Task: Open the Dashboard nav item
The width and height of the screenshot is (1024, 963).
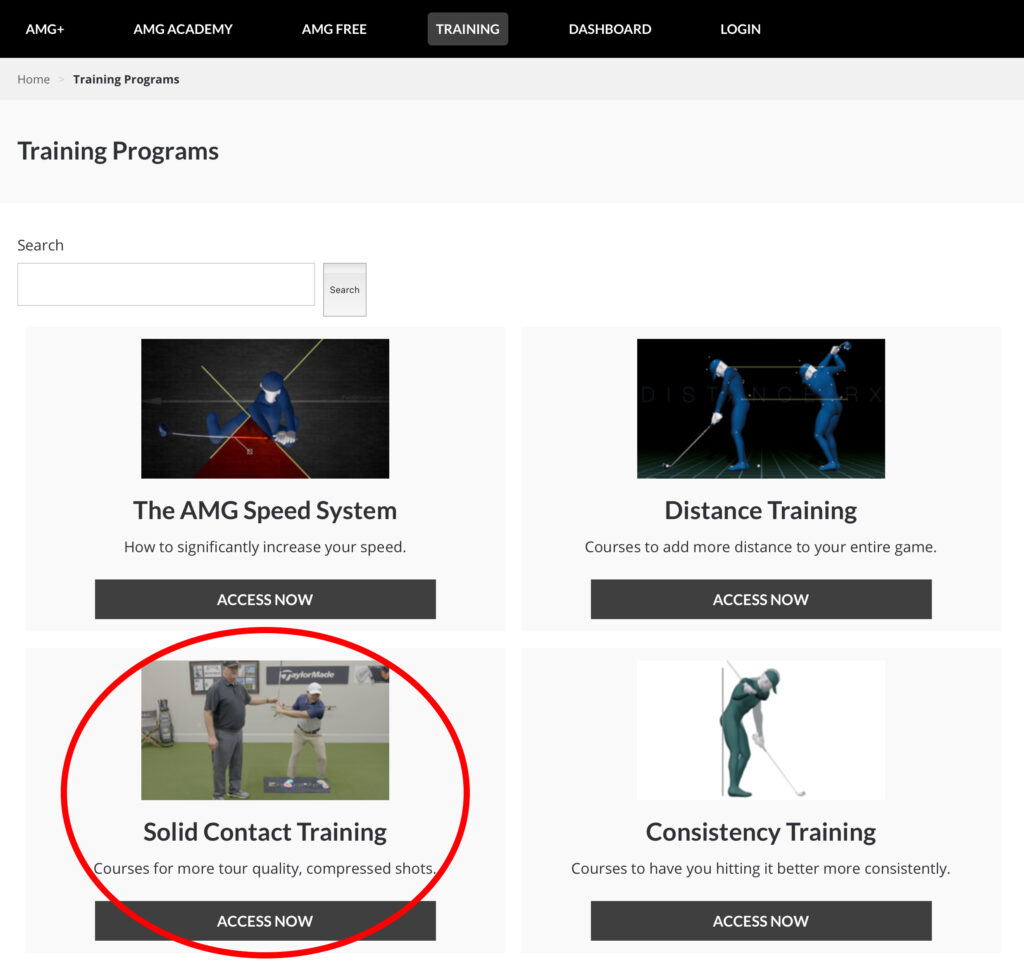Action: [x=609, y=29]
